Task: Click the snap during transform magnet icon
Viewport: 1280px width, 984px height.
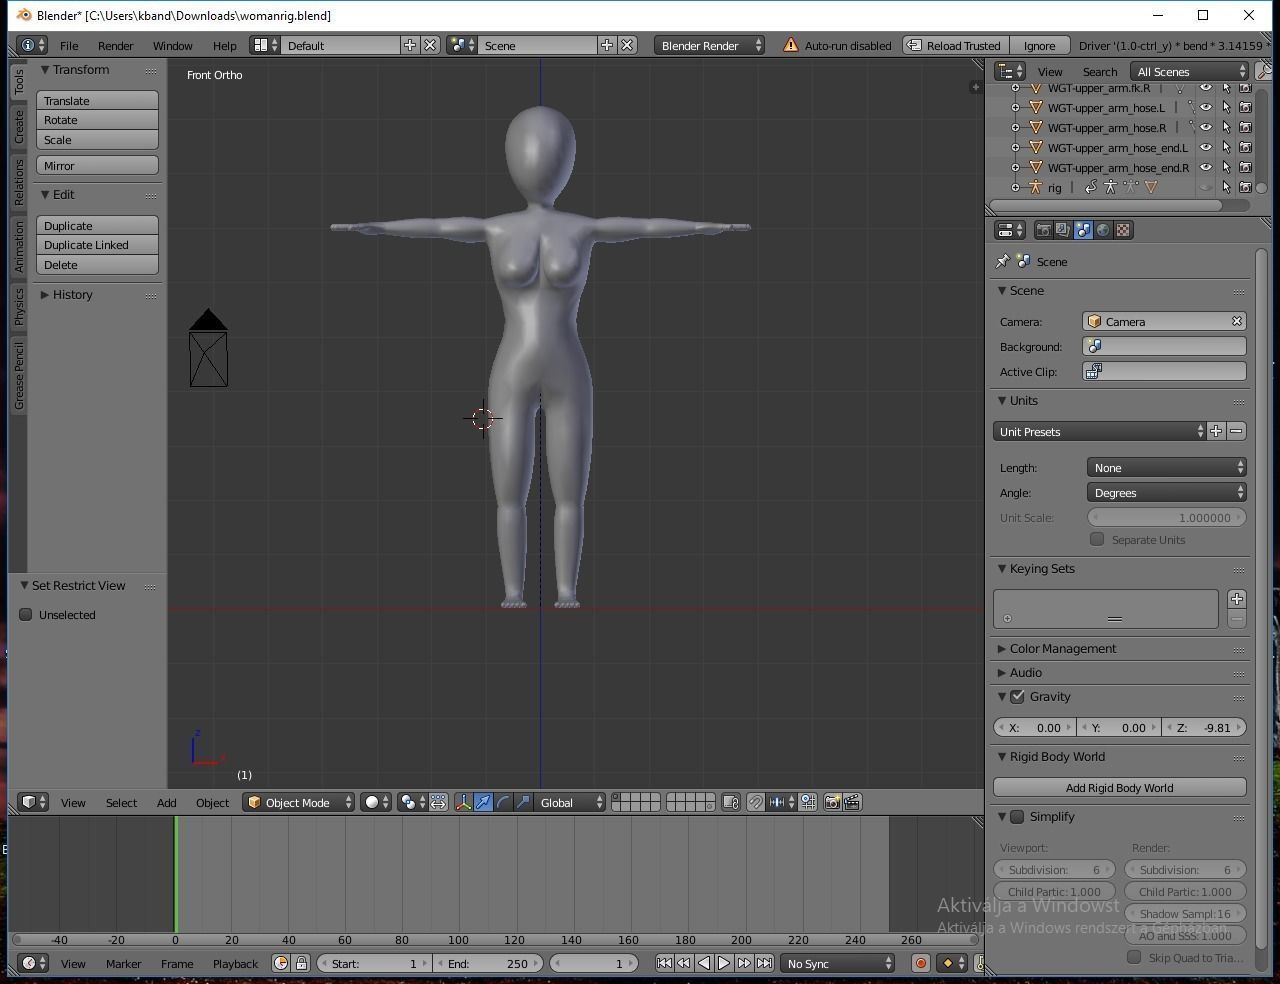Action: point(756,802)
